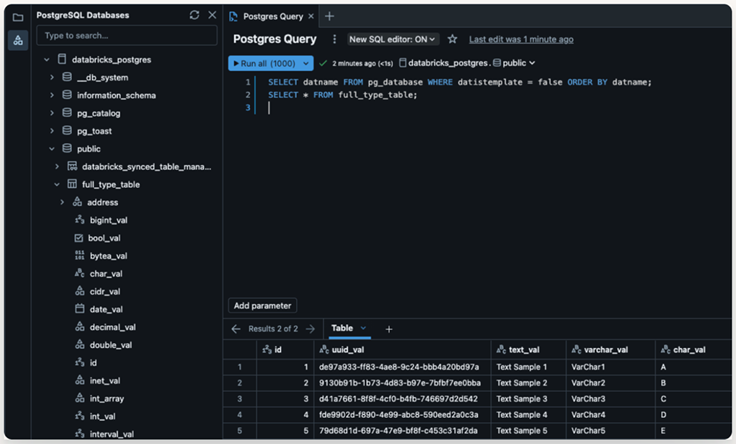
Task: Open the workspace folder icon in the sidebar
Action: pos(18,16)
